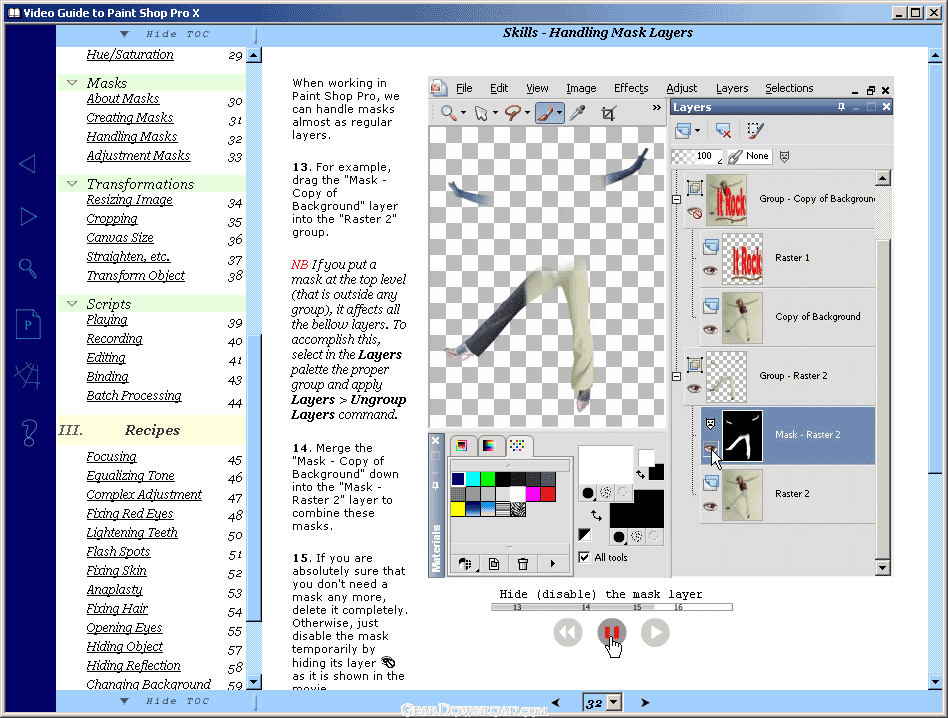Screen dimensions: 948x718
Task: Toggle All tools checkbox
Action: click(584, 557)
